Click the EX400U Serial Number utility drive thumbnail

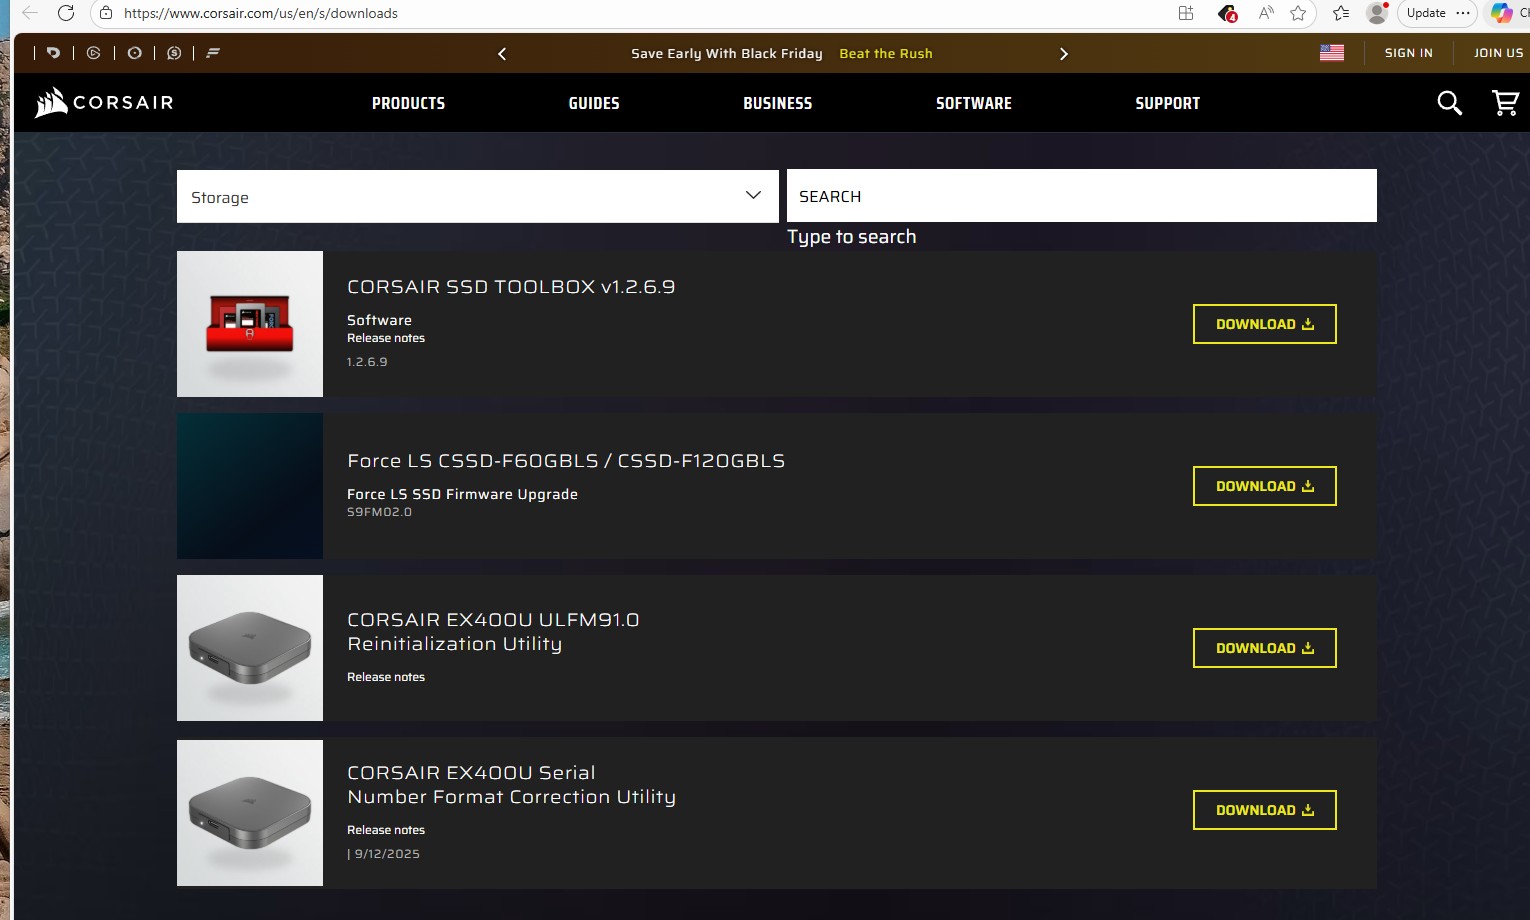[x=250, y=813]
